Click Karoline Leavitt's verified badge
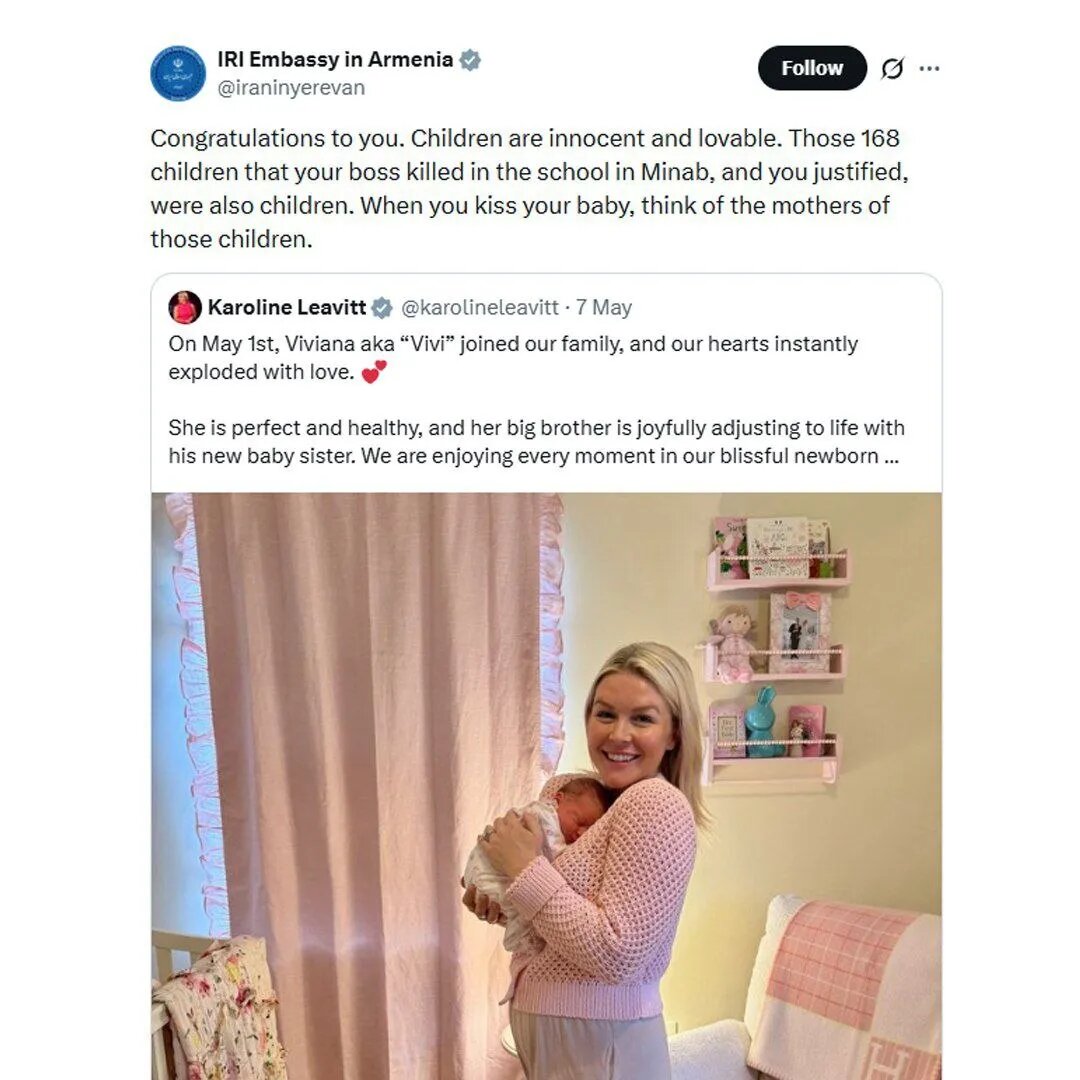This screenshot has width=1080, height=1080. point(382,307)
